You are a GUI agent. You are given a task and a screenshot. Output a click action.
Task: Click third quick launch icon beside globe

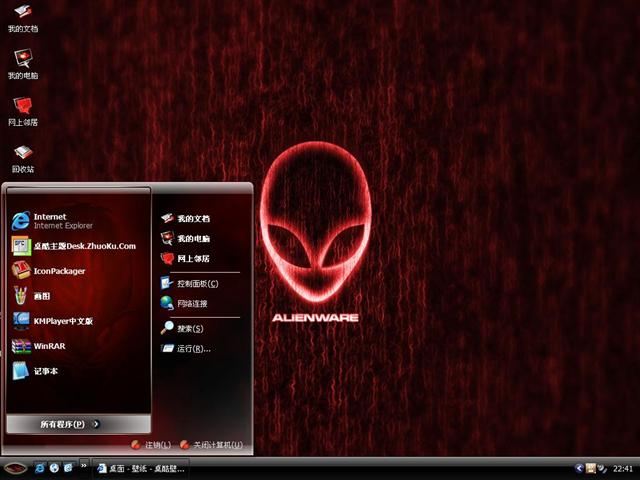(68, 468)
